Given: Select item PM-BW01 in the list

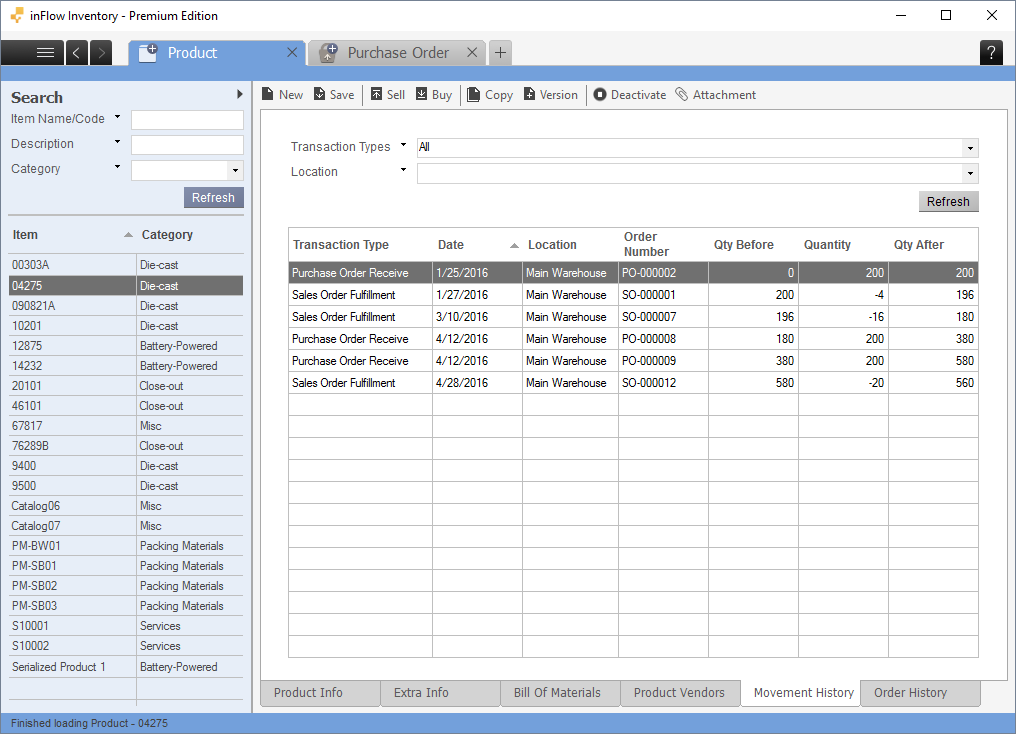Looking at the screenshot, I should 126,546.
